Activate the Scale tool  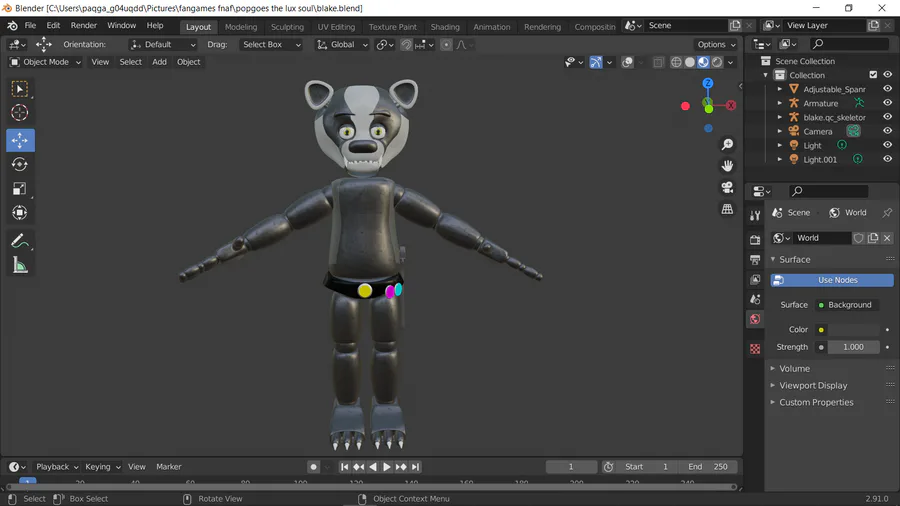click(x=20, y=189)
